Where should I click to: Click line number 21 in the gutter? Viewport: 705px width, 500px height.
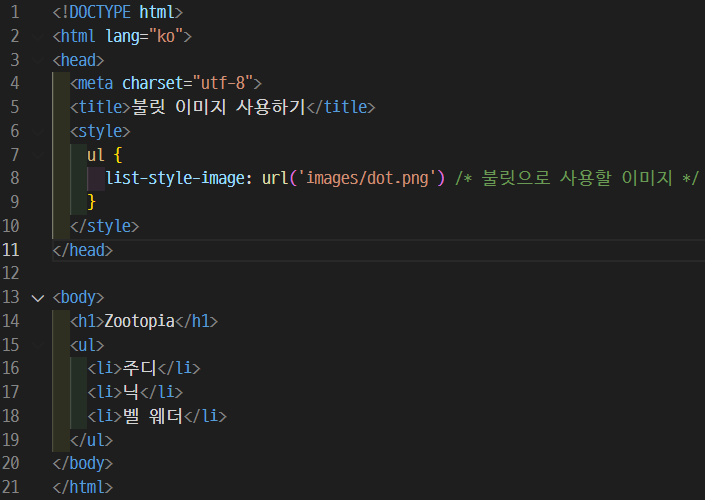pos(11,487)
